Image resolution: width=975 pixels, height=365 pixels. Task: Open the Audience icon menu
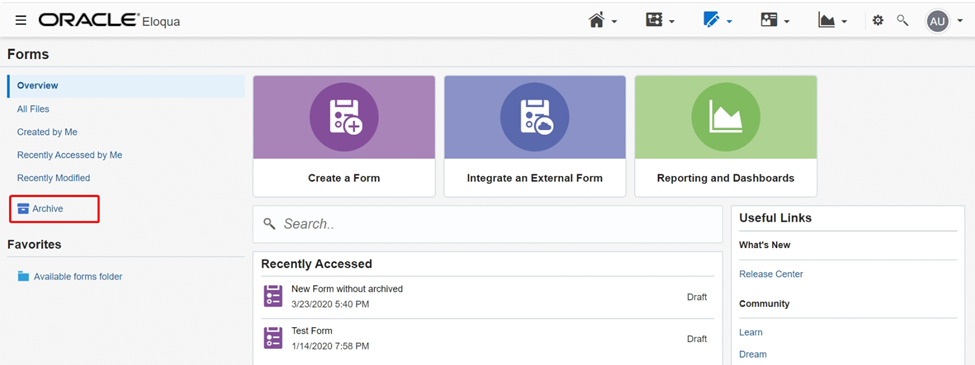769,21
